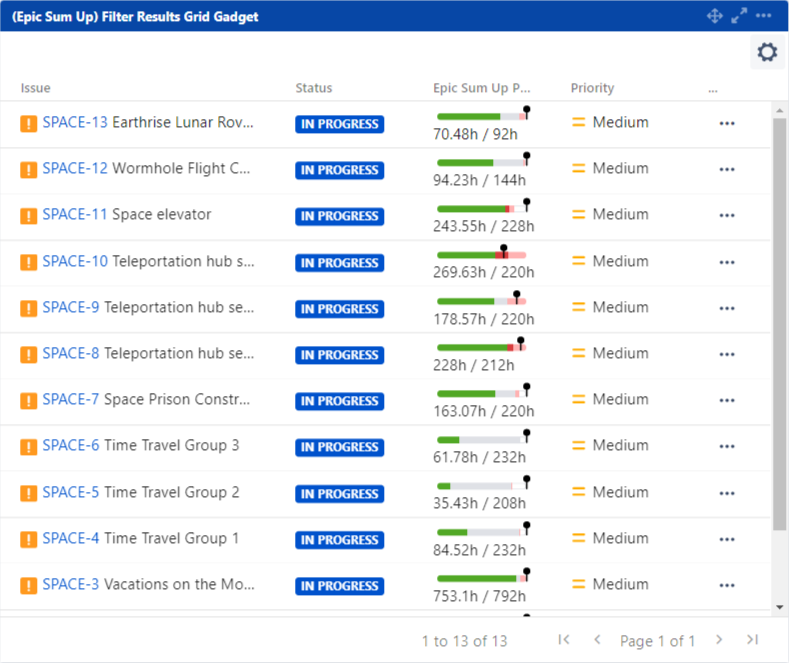Sort by the Issue column header
Screen dimensions: 789x663
point(36,88)
